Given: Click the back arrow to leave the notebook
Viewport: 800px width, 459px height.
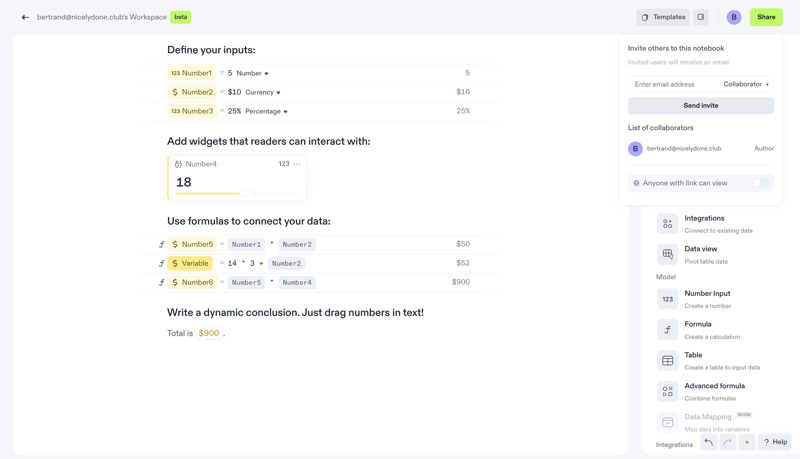Looking at the screenshot, I should click(x=25, y=17).
